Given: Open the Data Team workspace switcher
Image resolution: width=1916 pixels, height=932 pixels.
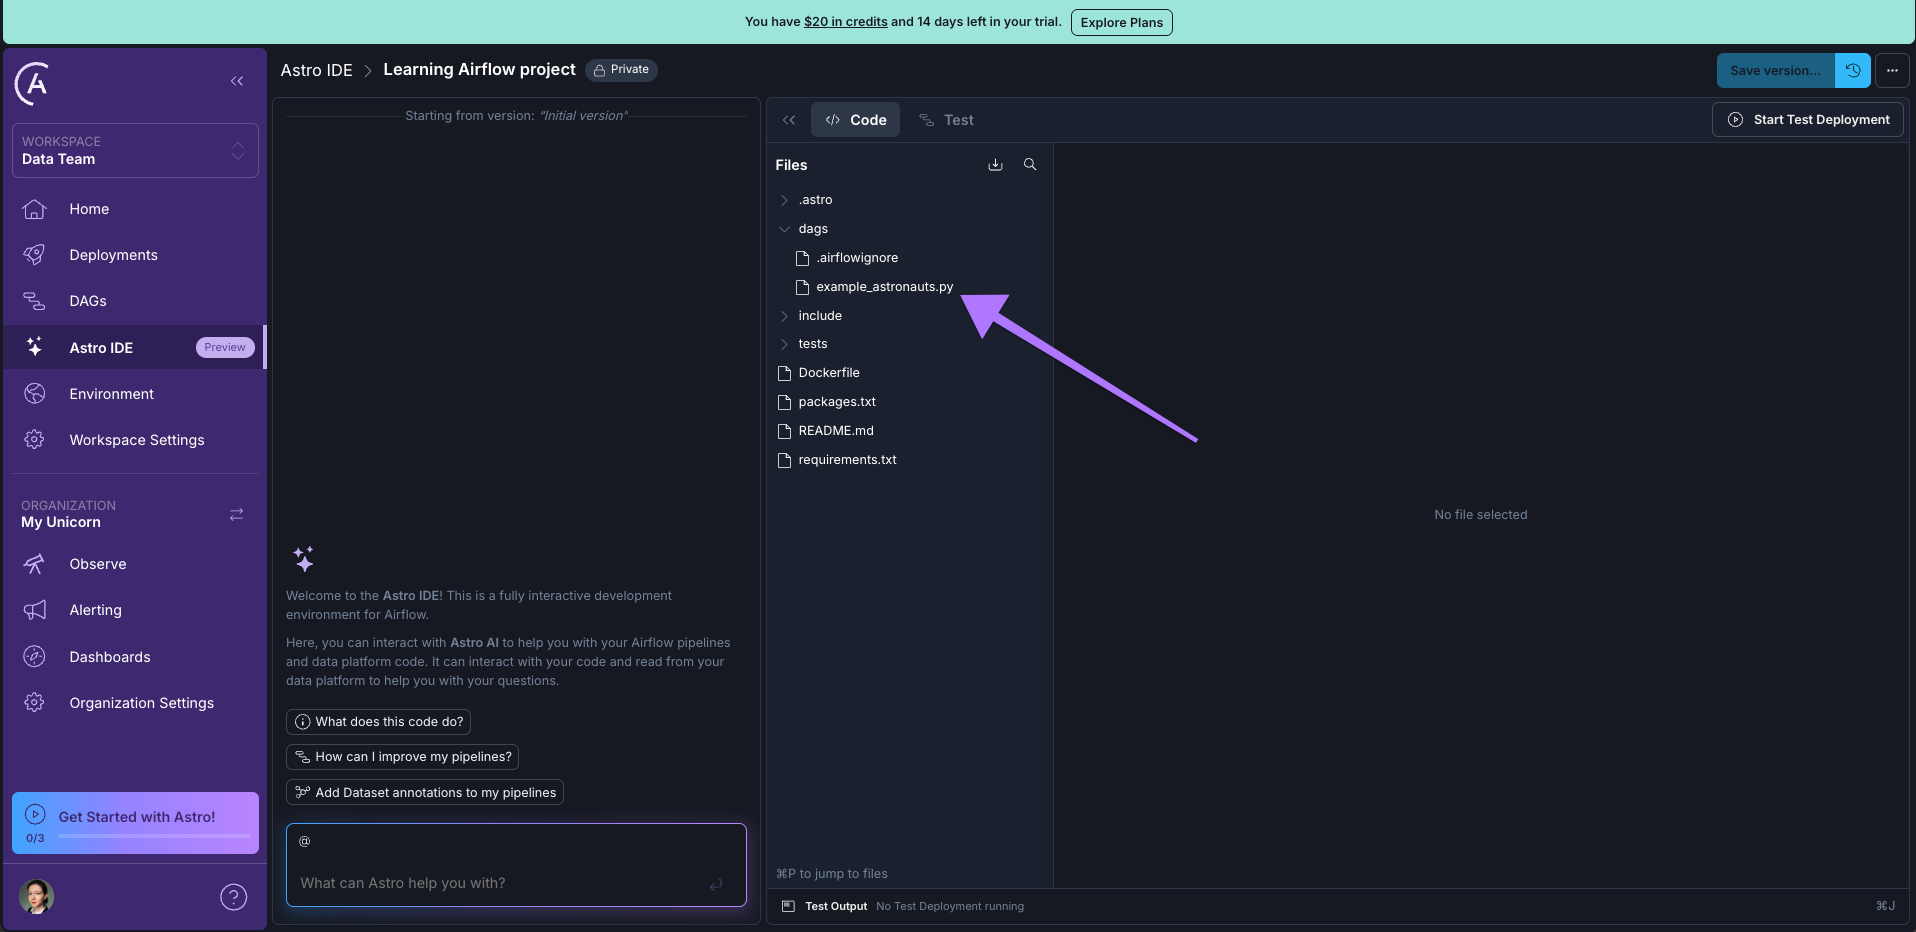Looking at the screenshot, I should coord(134,151).
